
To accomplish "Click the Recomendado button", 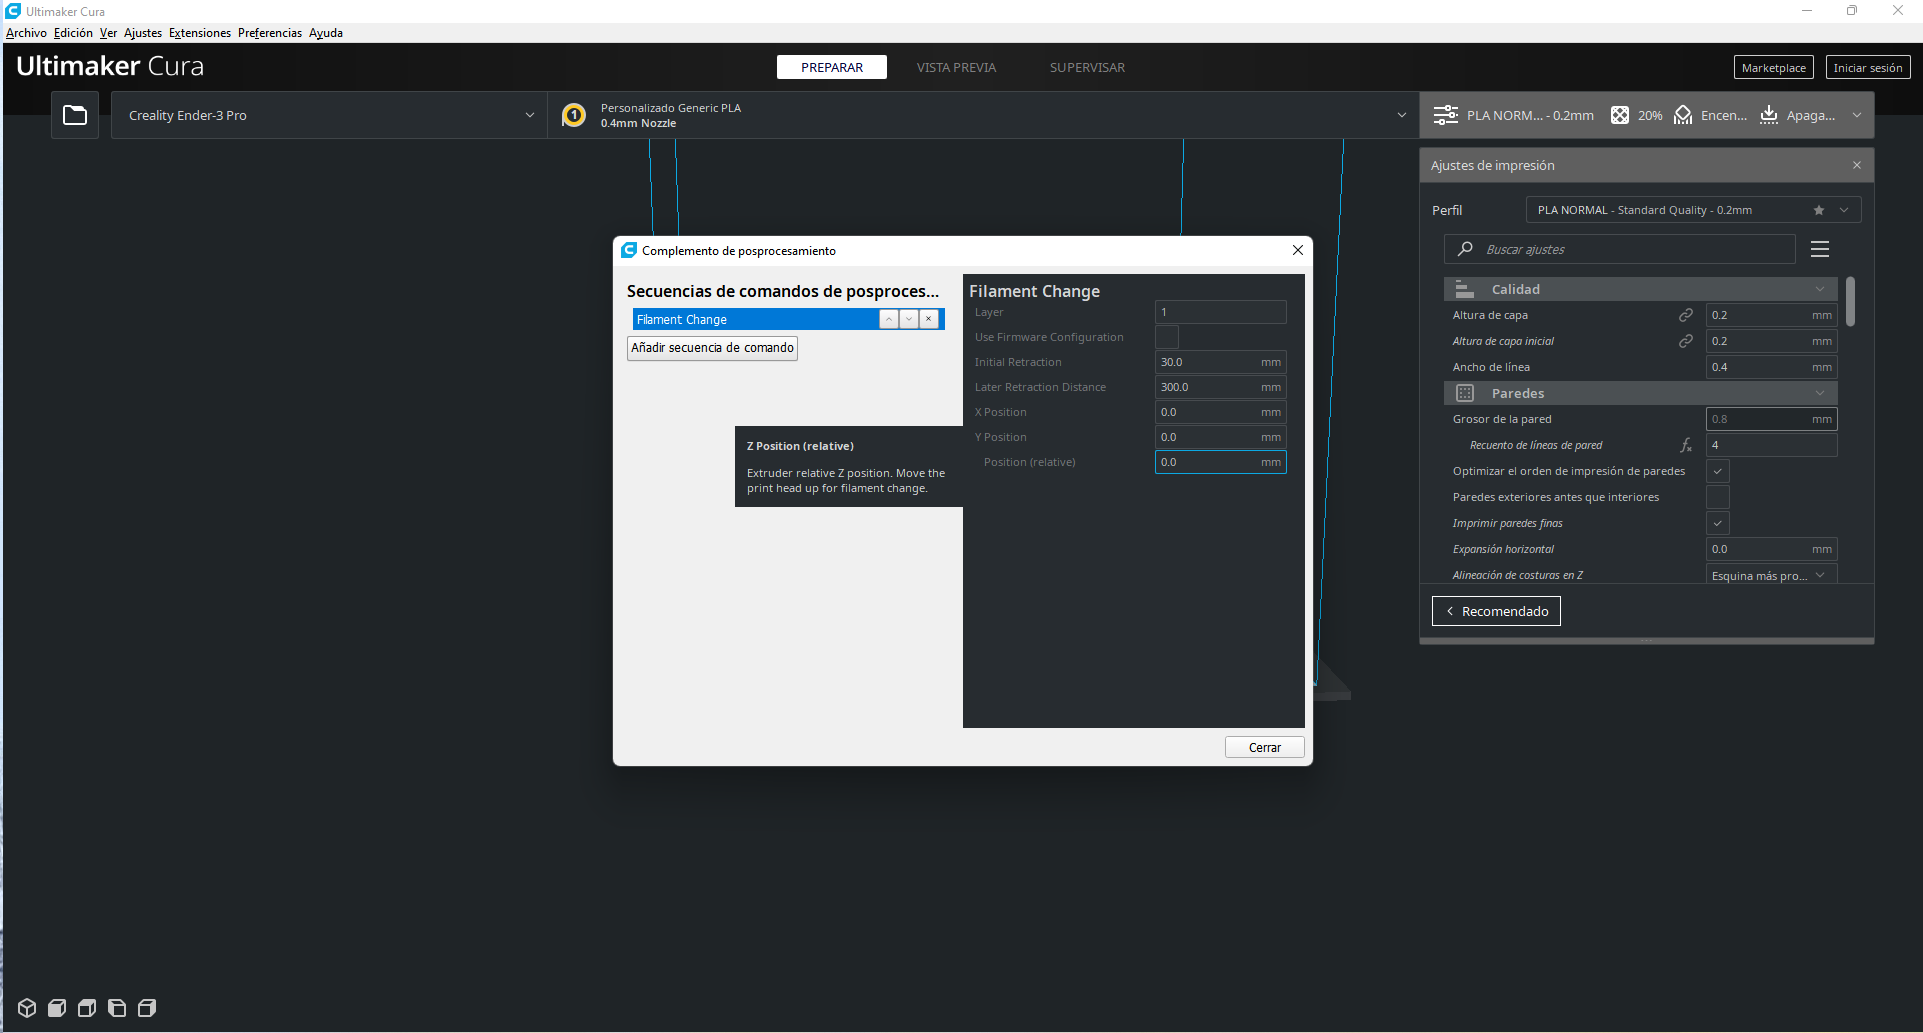I will point(1496,611).
